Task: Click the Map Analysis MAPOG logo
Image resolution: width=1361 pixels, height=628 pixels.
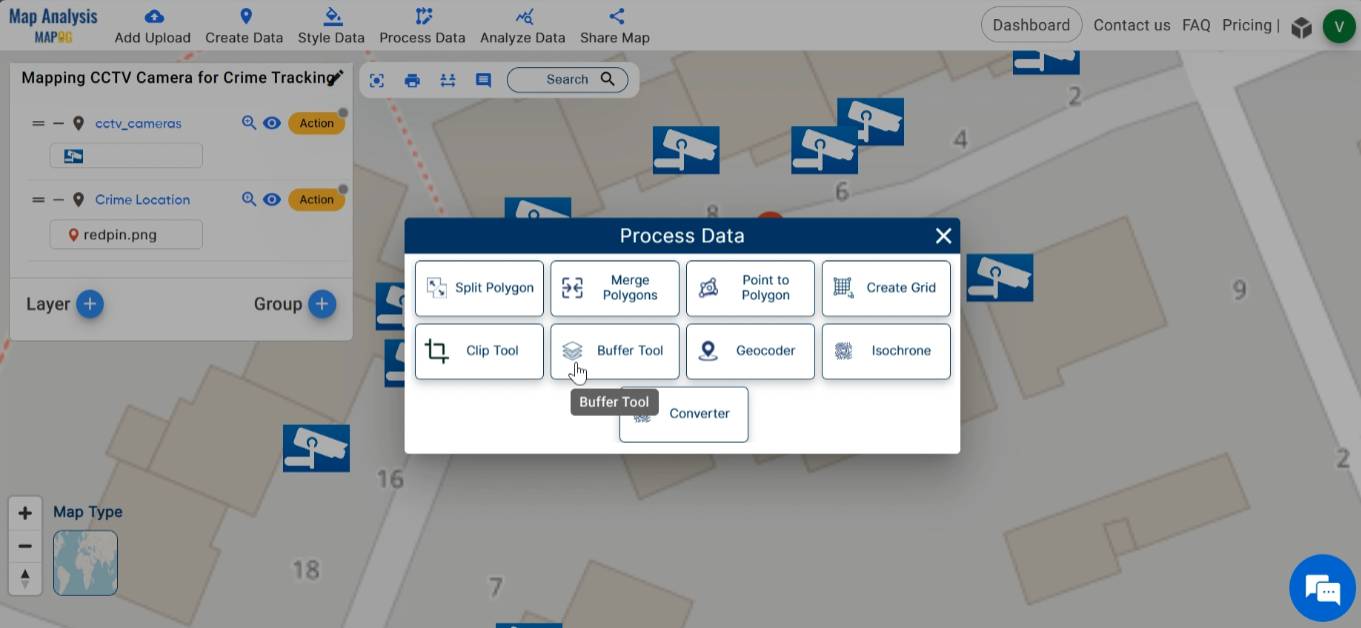Action: pos(53,26)
